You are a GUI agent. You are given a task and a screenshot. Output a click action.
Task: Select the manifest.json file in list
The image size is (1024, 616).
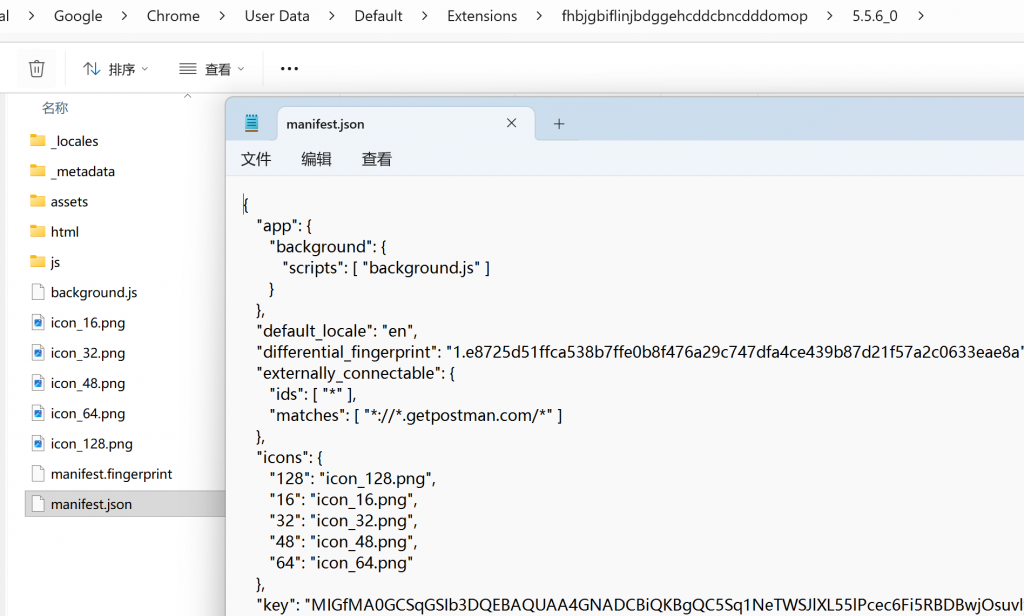pos(91,504)
